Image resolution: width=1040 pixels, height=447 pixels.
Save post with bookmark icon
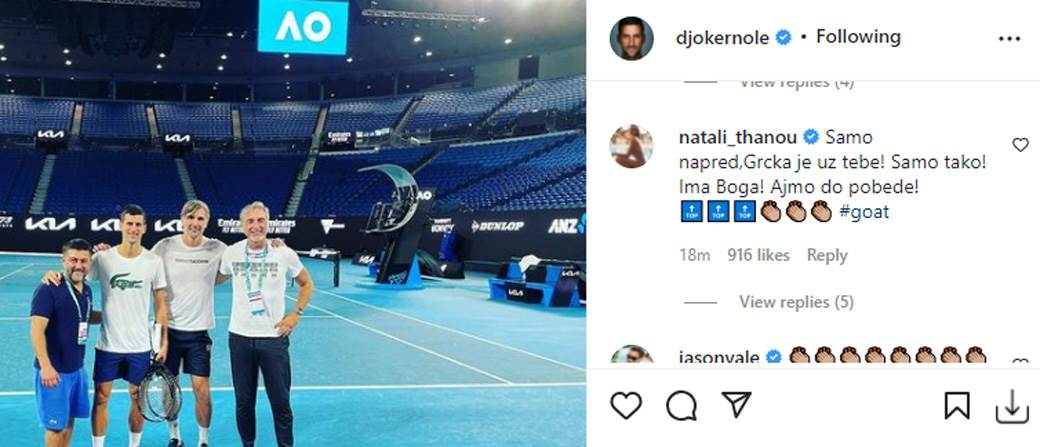coord(956,405)
